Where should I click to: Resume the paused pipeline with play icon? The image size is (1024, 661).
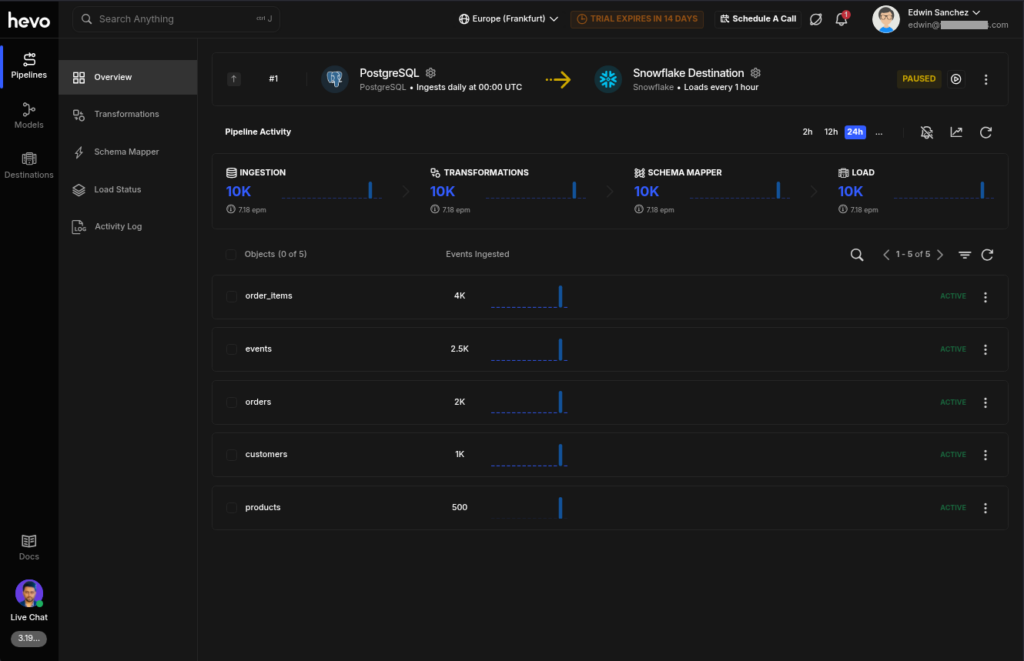click(x=956, y=79)
